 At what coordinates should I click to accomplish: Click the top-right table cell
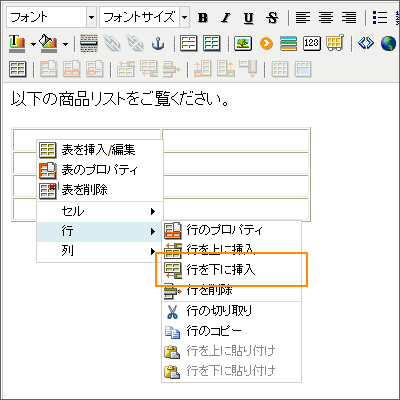click(x=235, y=140)
